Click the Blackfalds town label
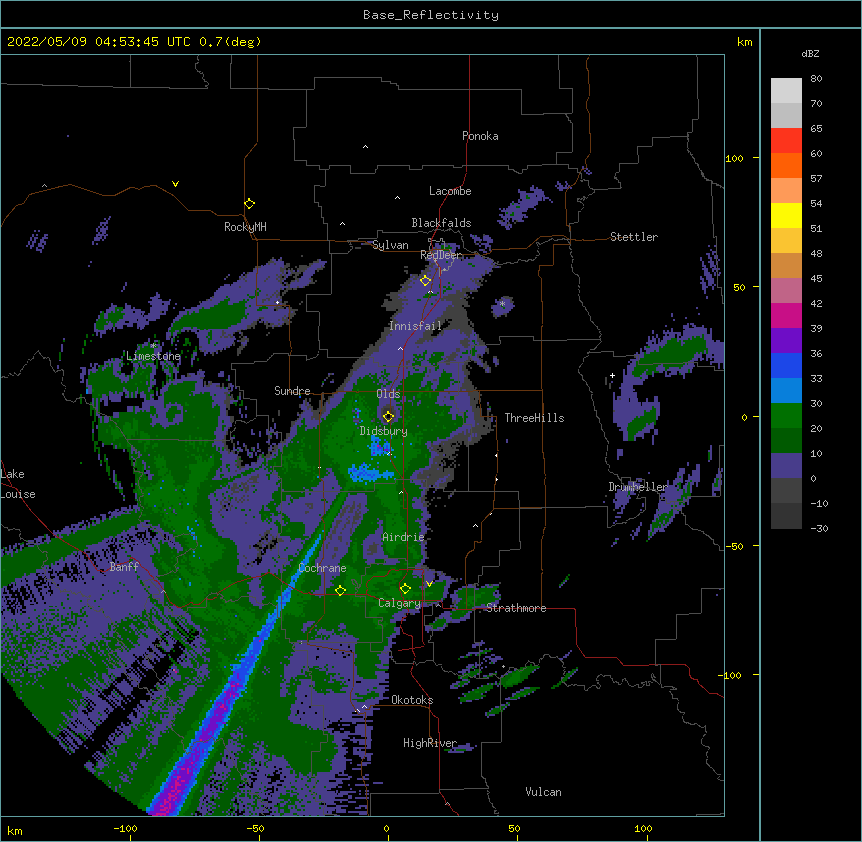This screenshot has width=862, height=842. (x=441, y=223)
